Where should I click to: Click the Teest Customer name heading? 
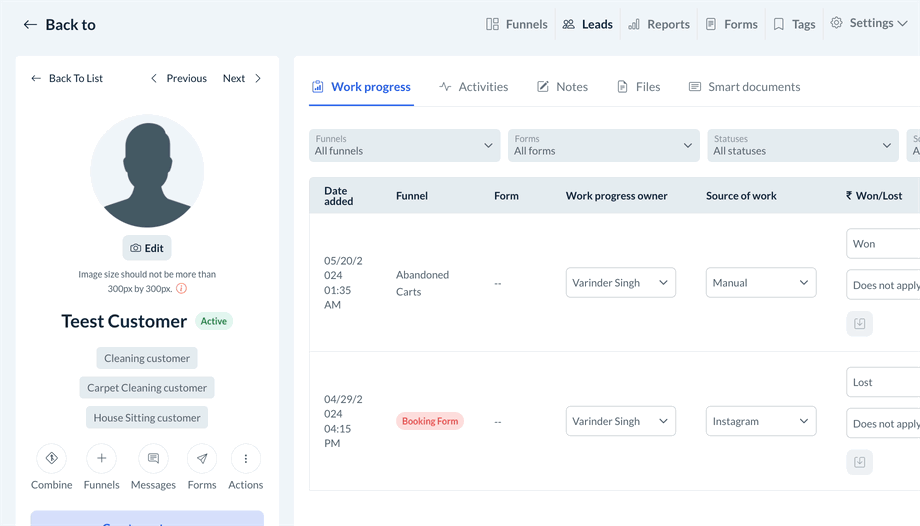(124, 321)
